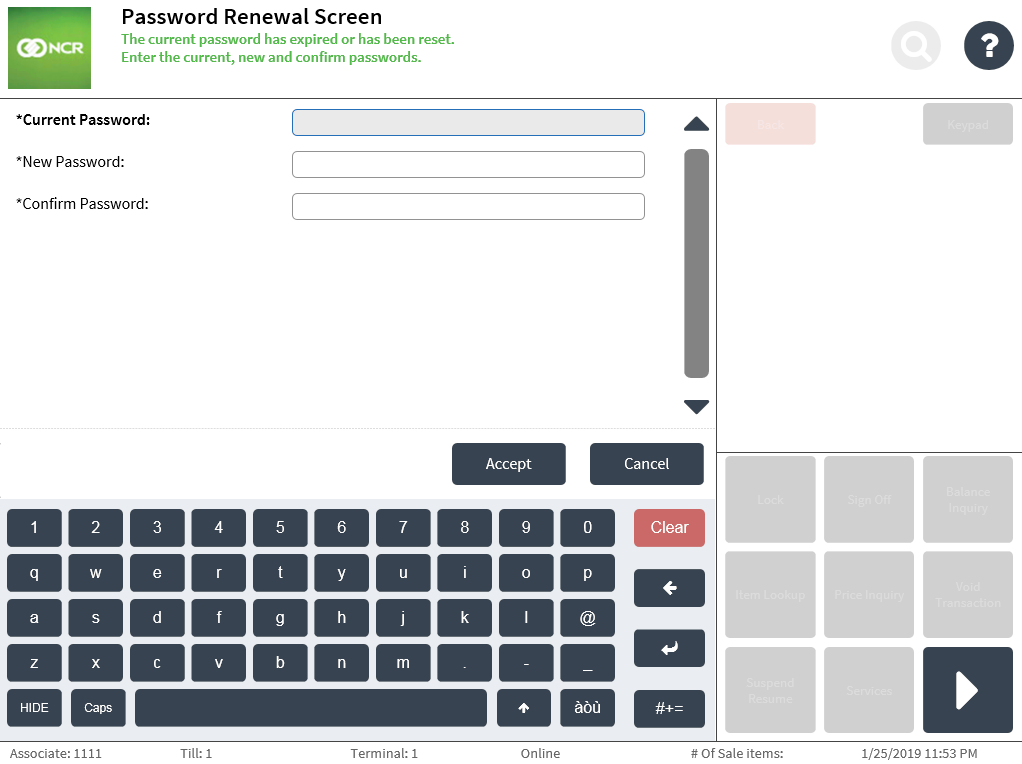Click the Accept button
This screenshot has width=1022, height=764.
[x=508, y=464]
